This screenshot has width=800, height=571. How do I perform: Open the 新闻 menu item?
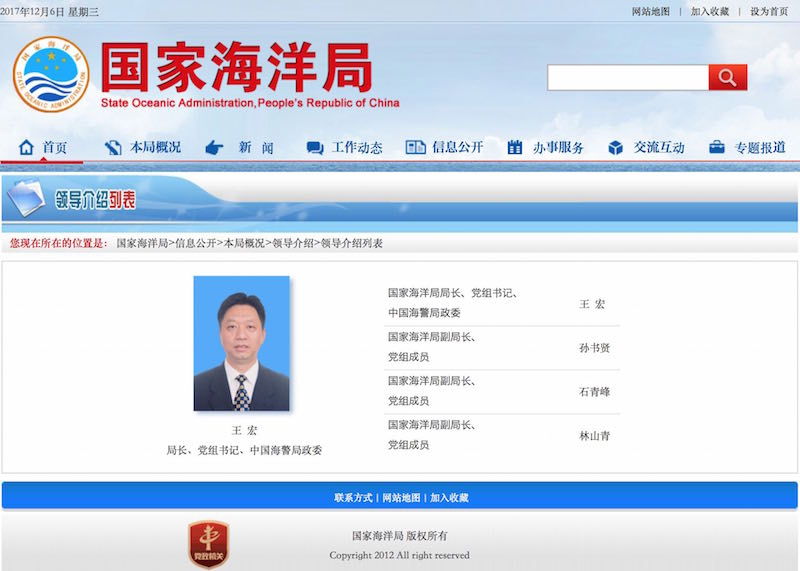click(256, 147)
